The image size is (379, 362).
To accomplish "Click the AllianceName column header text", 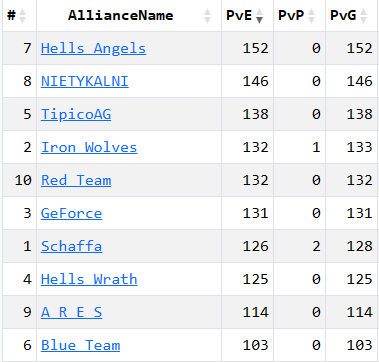I will point(121,15).
